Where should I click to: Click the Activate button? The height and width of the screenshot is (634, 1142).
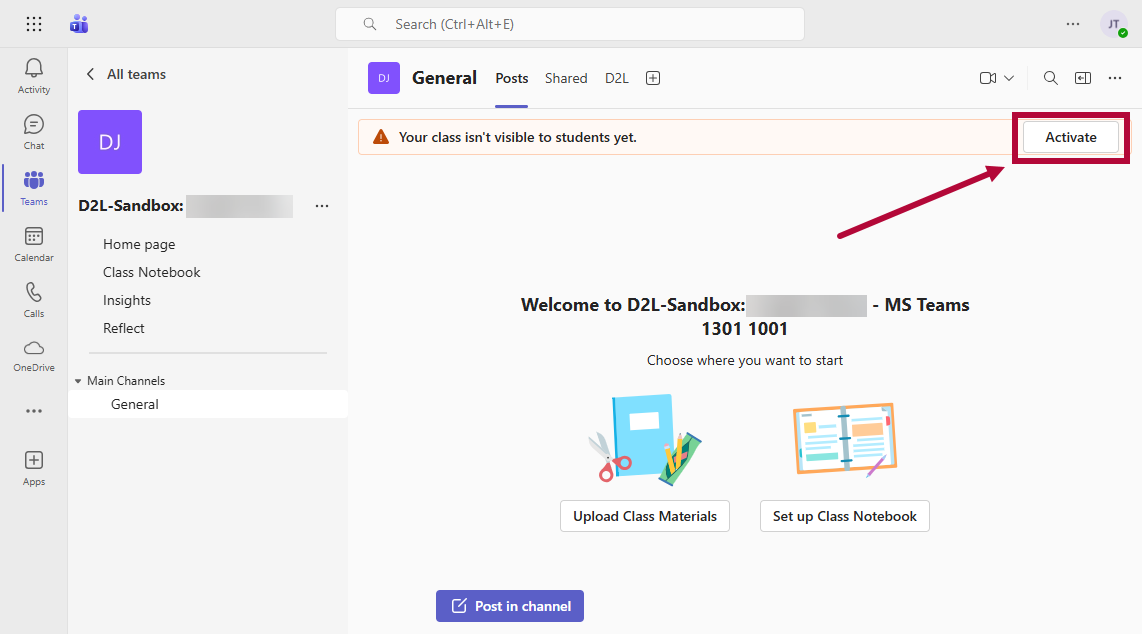coord(1071,137)
